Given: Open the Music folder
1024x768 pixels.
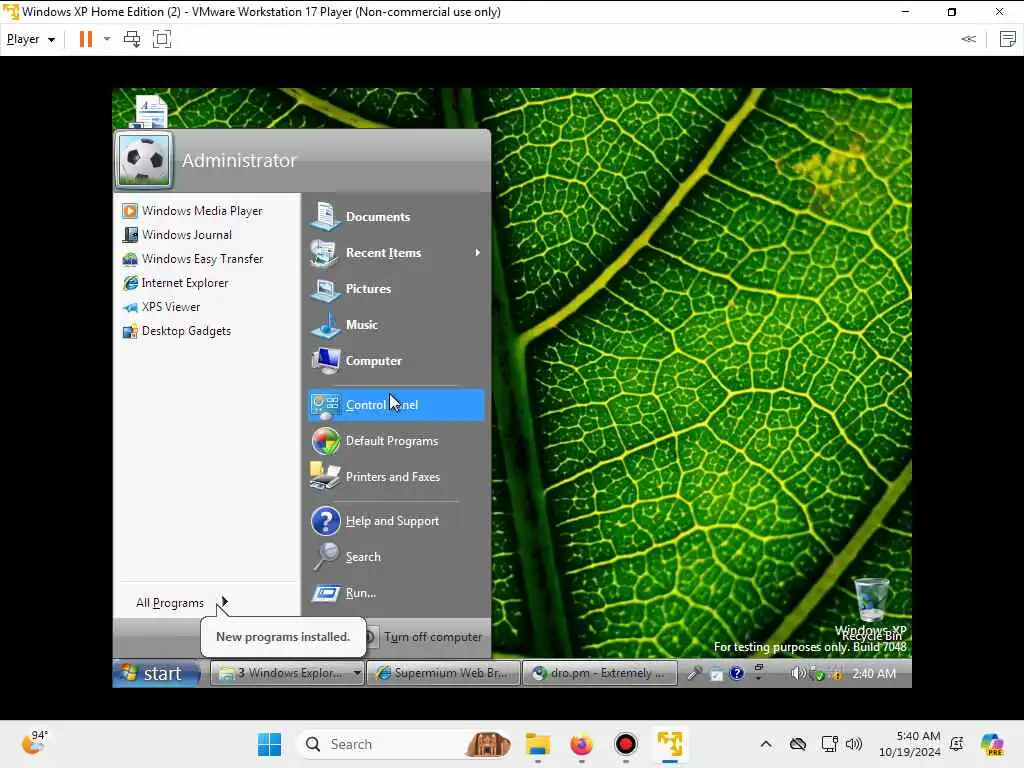Looking at the screenshot, I should (x=396, y=325).
